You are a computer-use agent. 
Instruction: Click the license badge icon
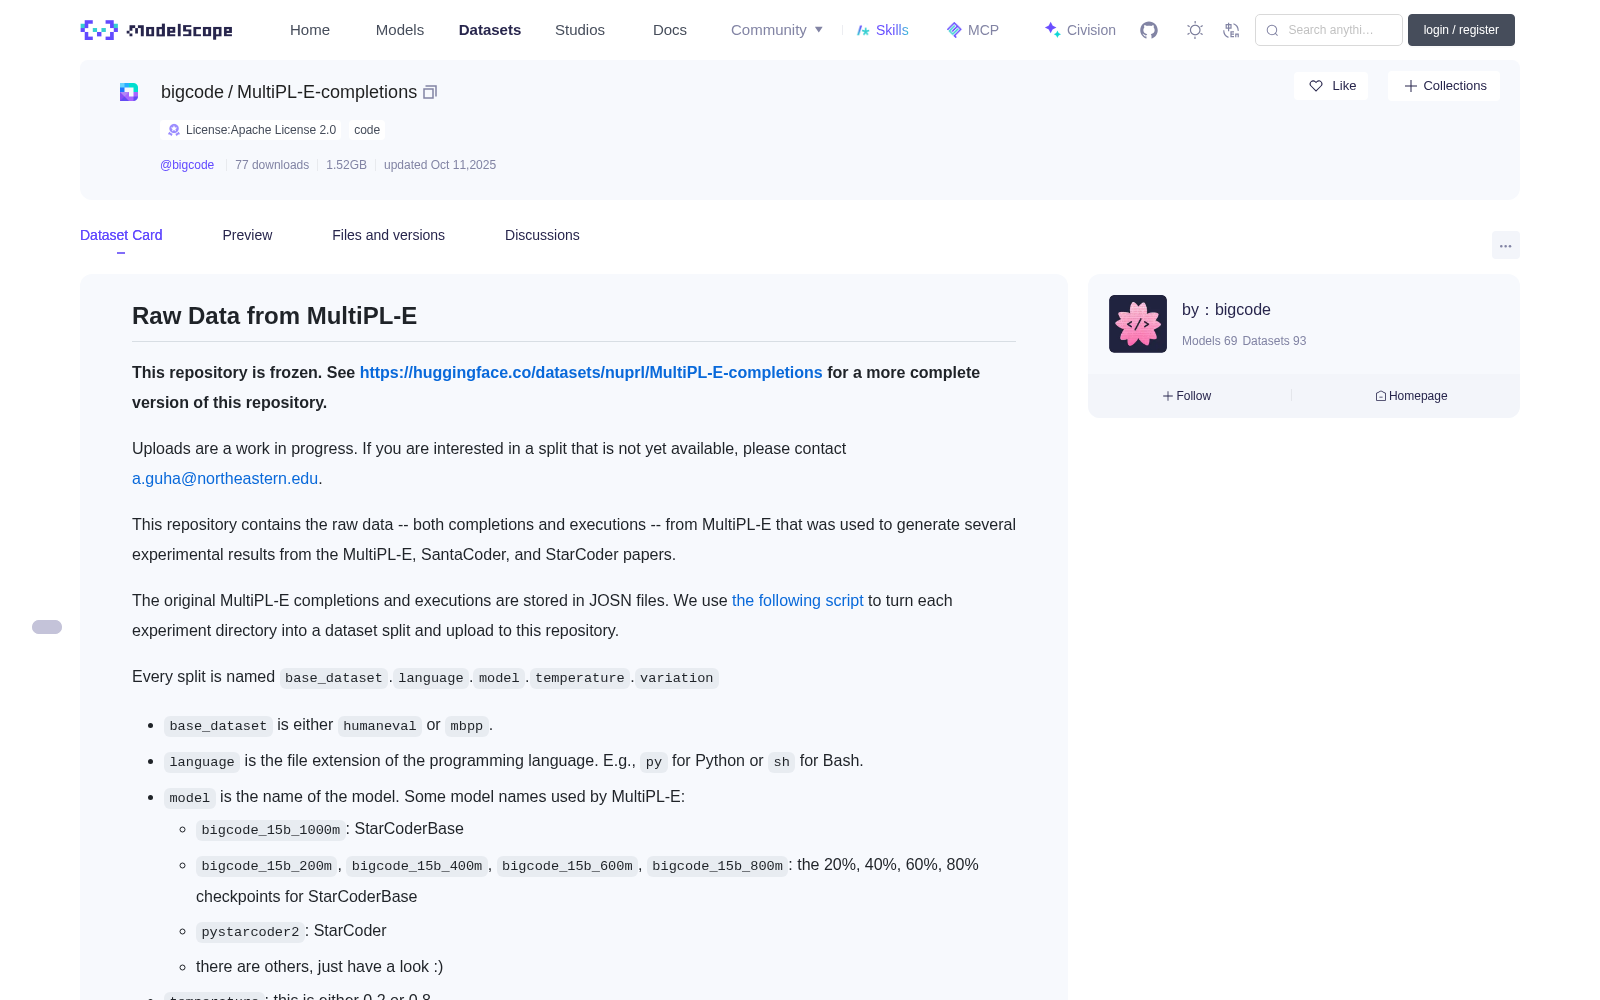pos(174,130)
